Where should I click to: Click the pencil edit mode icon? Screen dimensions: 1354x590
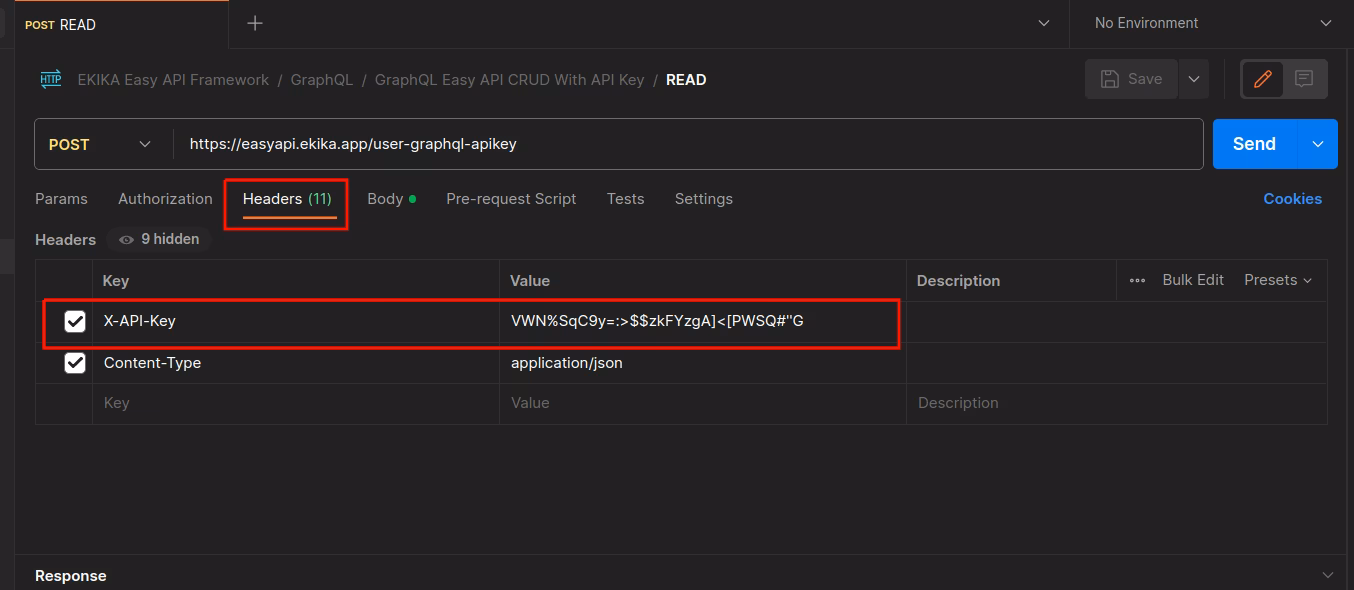coord(1262,79)
